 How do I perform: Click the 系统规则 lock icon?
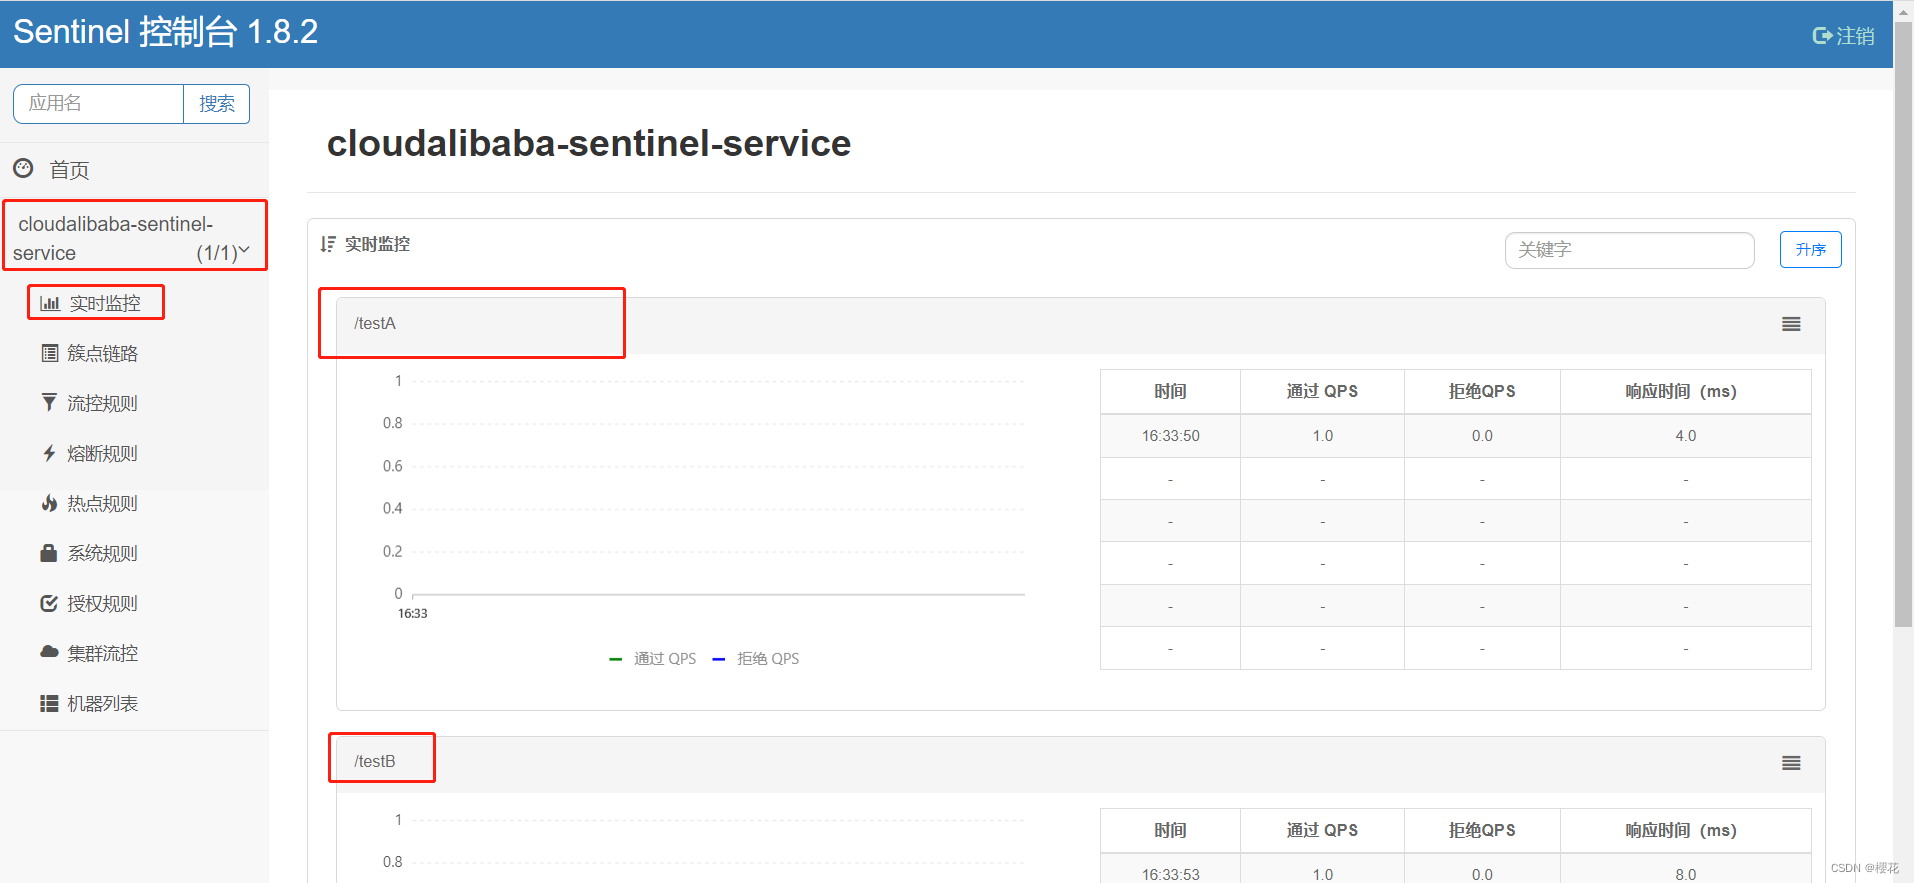click(x=49, y=553)
